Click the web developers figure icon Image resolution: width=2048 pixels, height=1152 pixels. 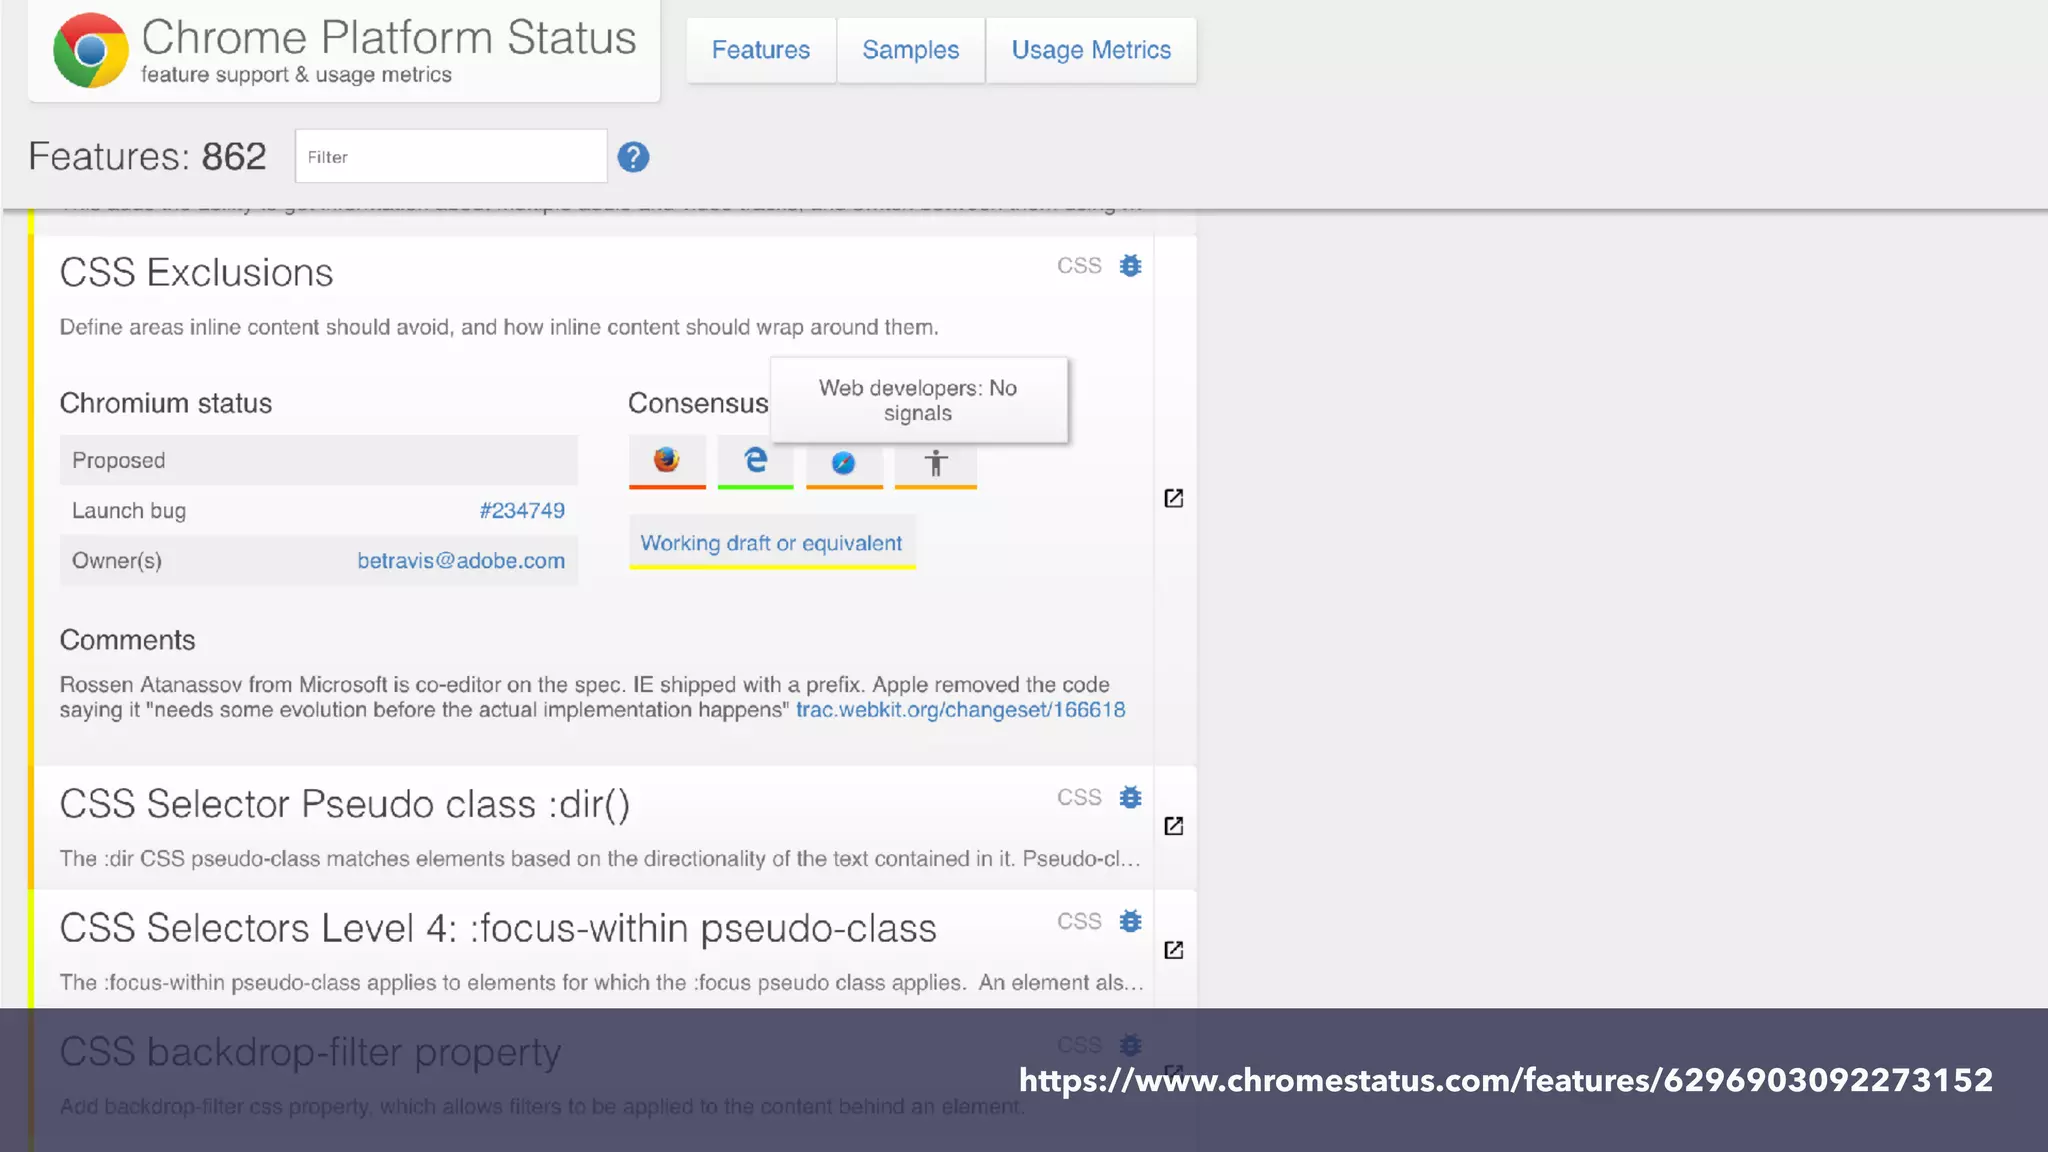[x=935, y=462]
